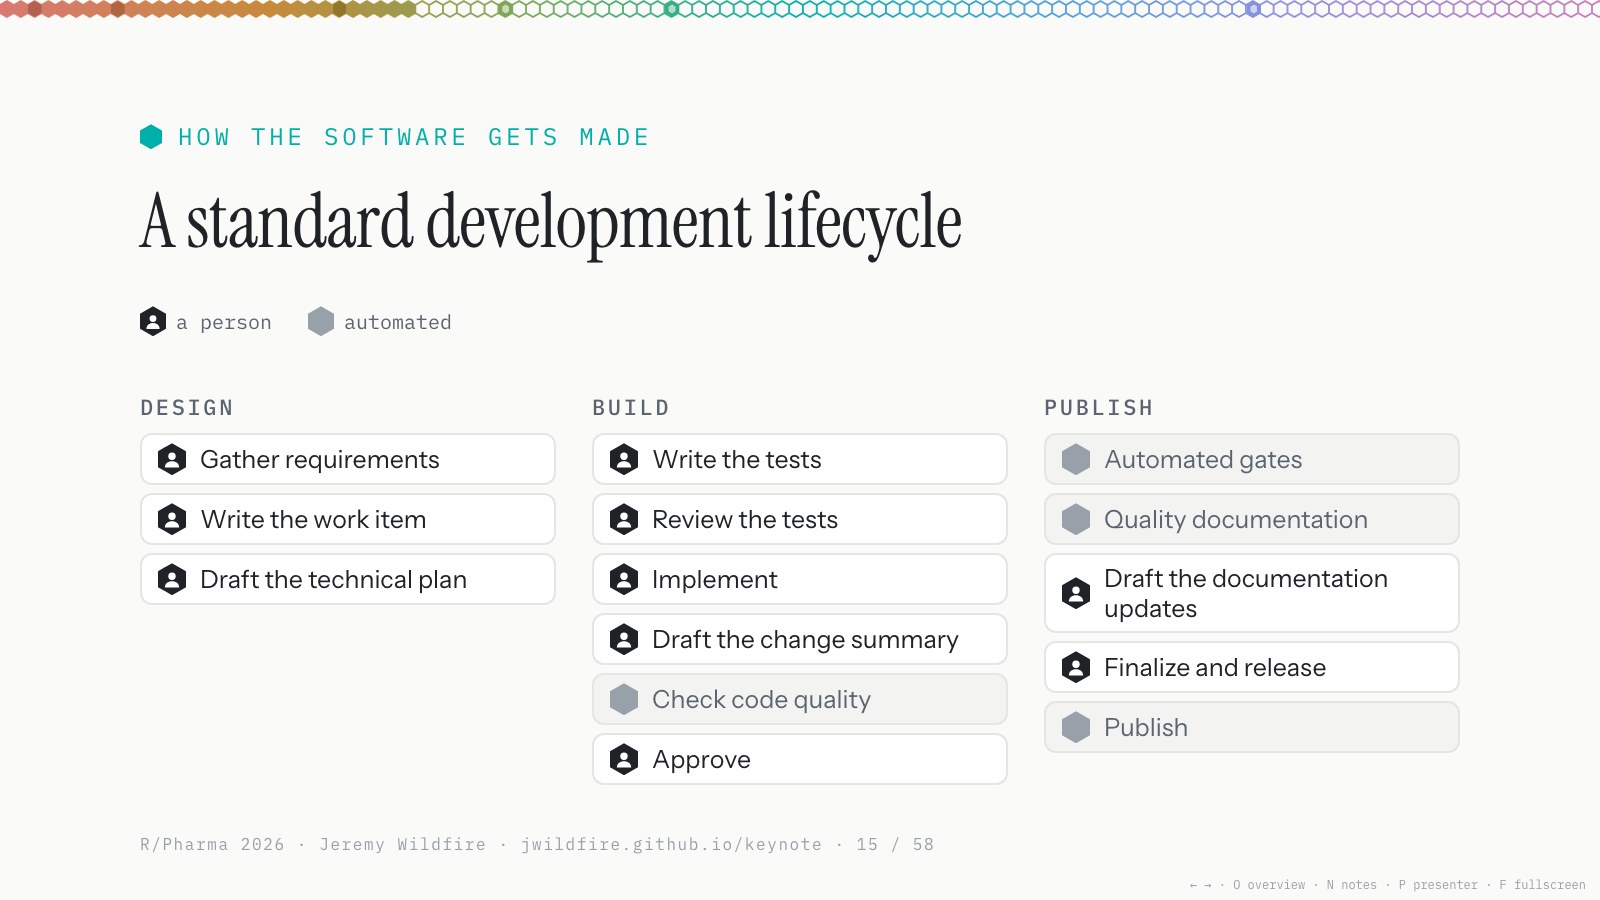Click the slide counter '15 / 58'

click(895, 845)
